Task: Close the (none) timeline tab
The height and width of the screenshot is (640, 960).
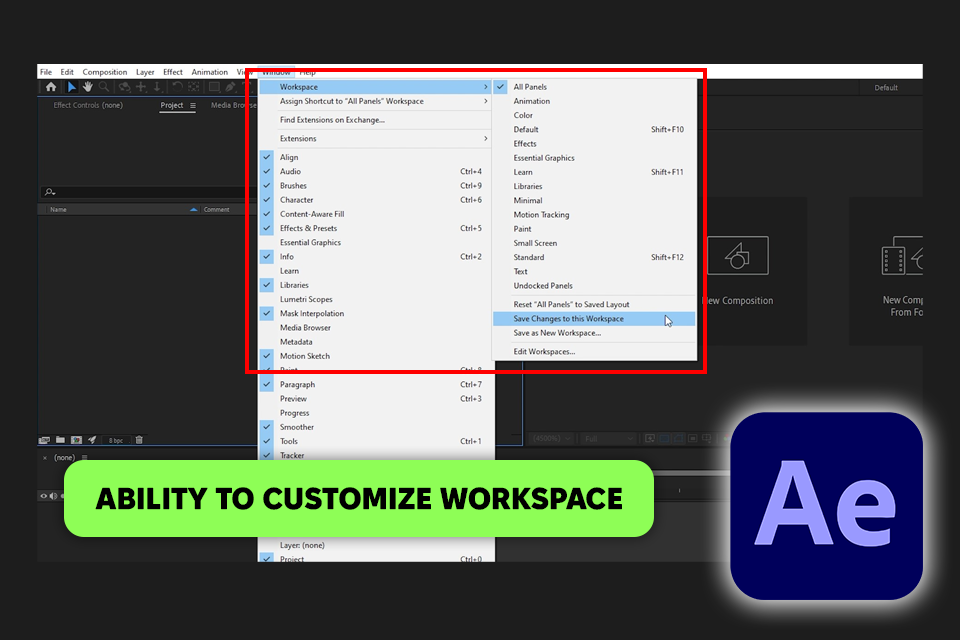Action: coord(45,457)
